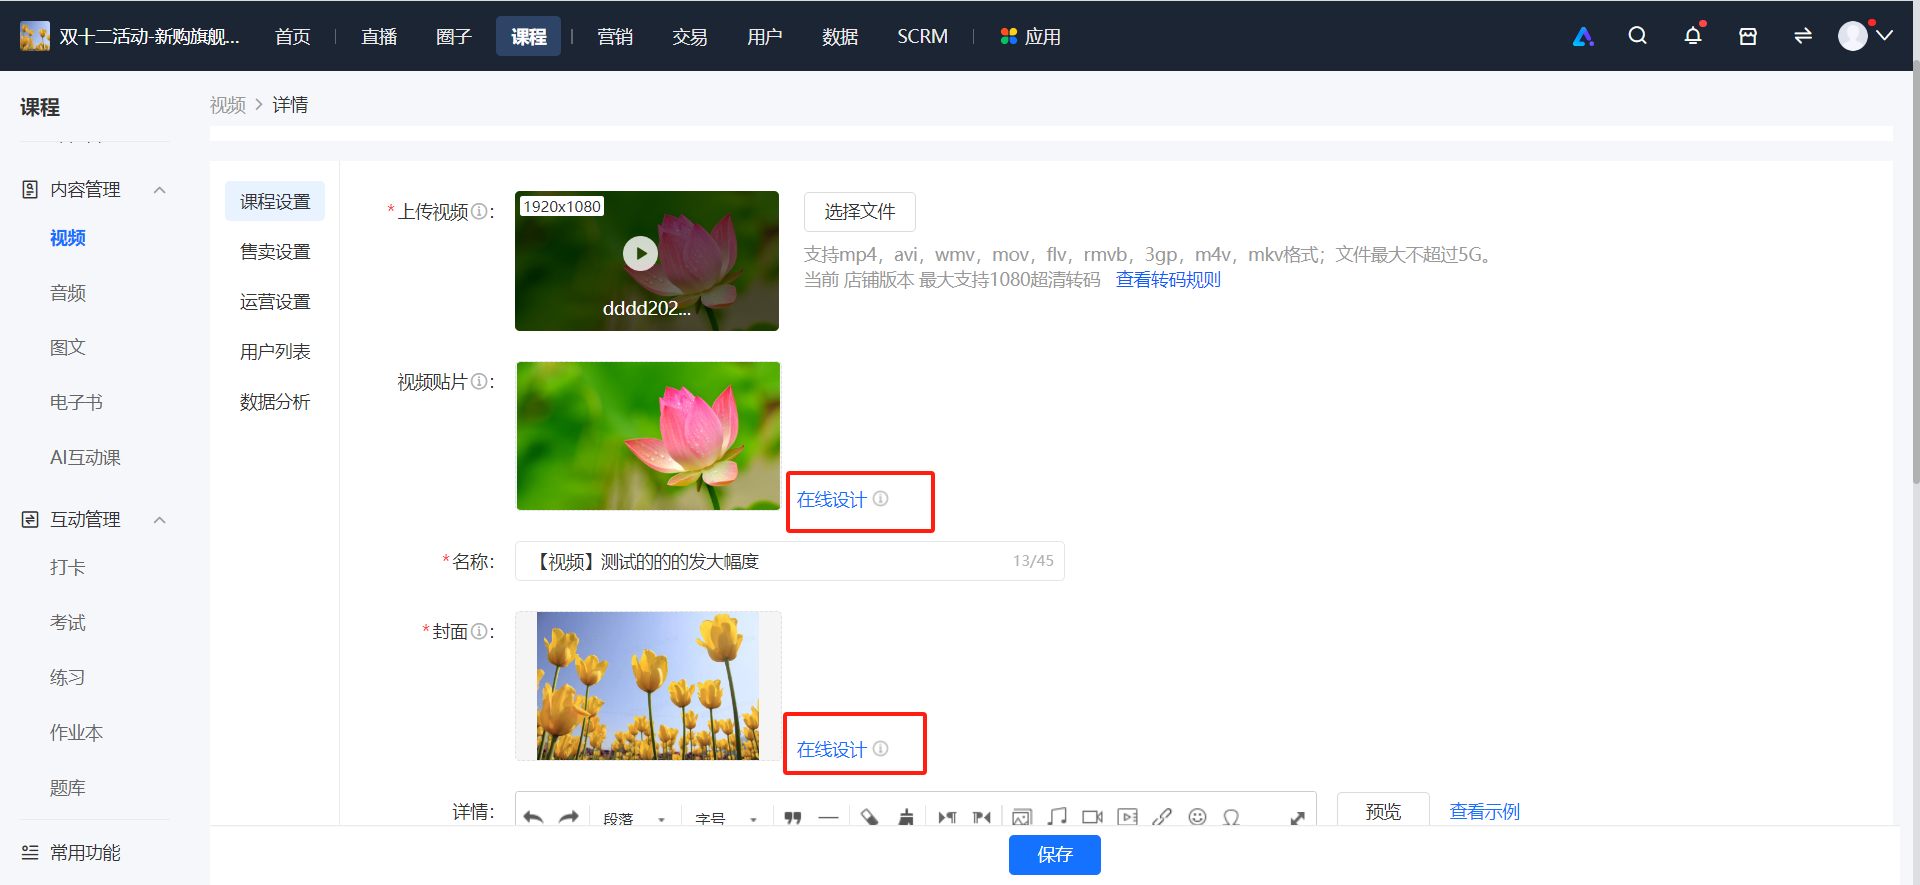
Task: Click the 选择文件 button
Action: tap(860, 212)
